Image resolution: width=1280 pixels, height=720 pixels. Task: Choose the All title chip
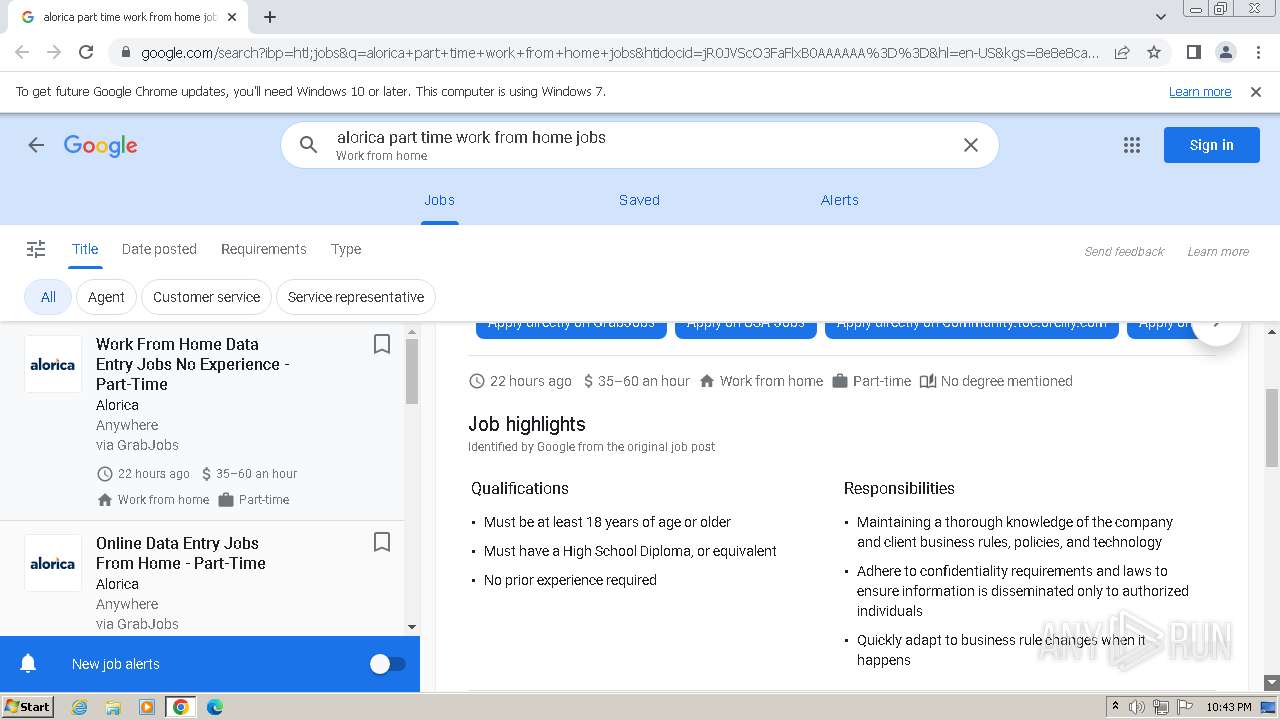(x=48, y=297)
